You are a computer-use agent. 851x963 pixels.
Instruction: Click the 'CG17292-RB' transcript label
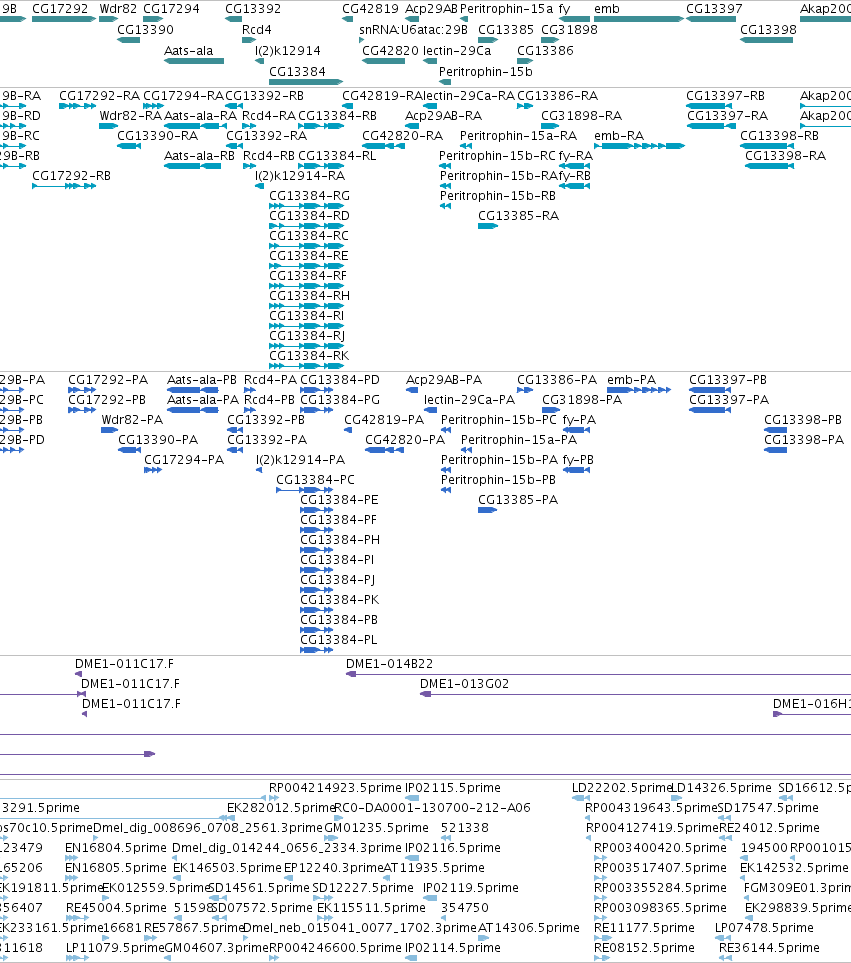[x=71, y=176]
